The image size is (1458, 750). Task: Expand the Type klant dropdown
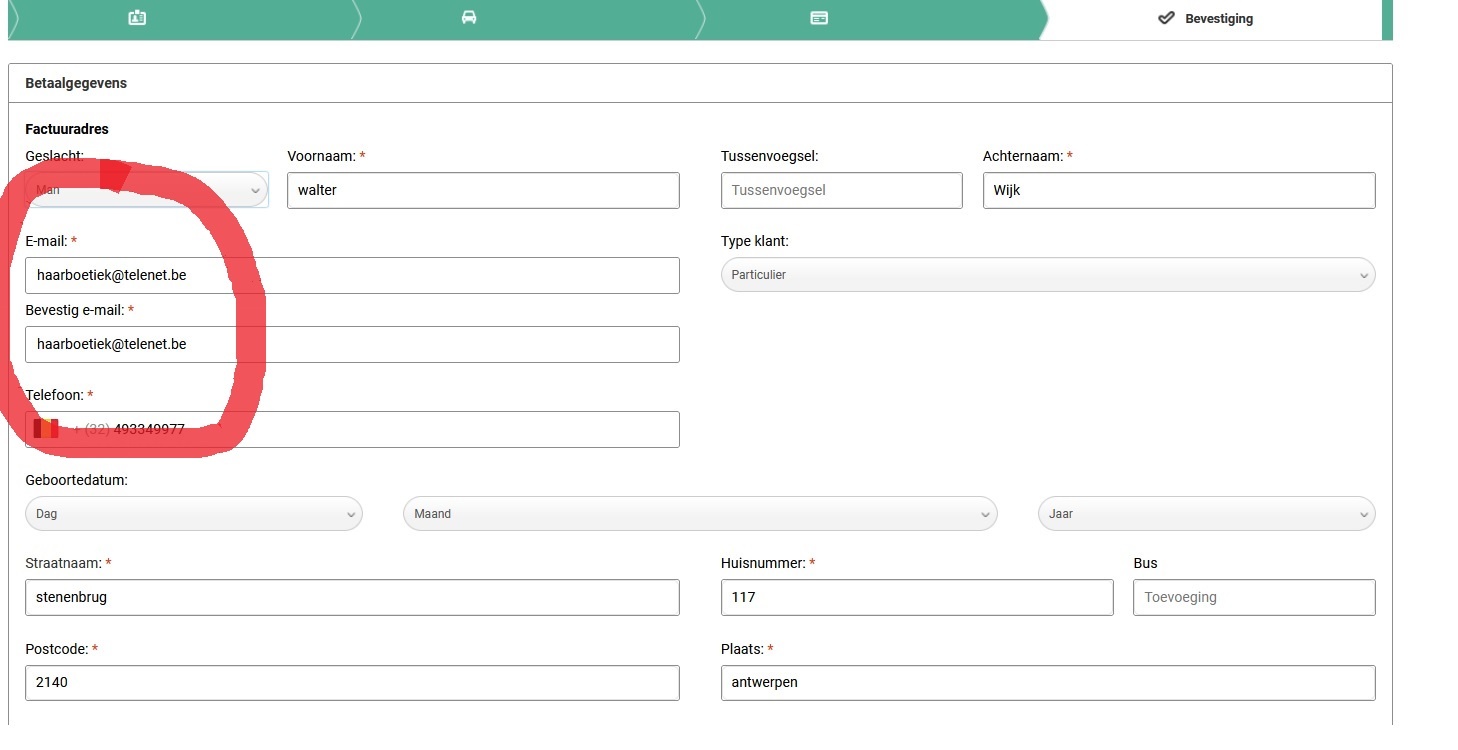[1047, 275]
